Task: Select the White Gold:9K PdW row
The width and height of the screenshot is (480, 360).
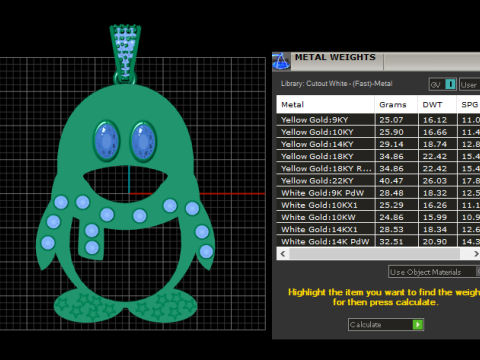Action: click(x=378, y=193)
